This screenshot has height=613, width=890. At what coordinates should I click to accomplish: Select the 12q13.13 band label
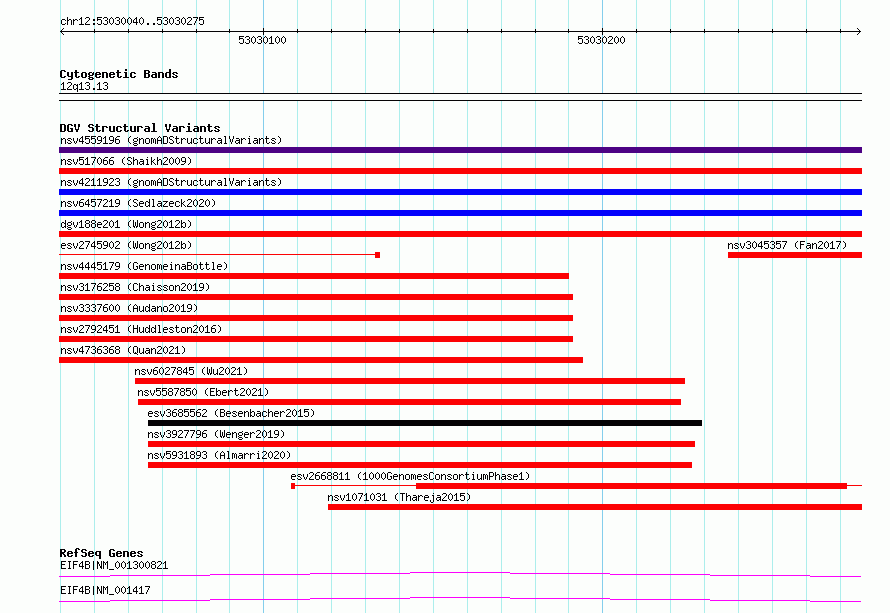pos(84,86)
